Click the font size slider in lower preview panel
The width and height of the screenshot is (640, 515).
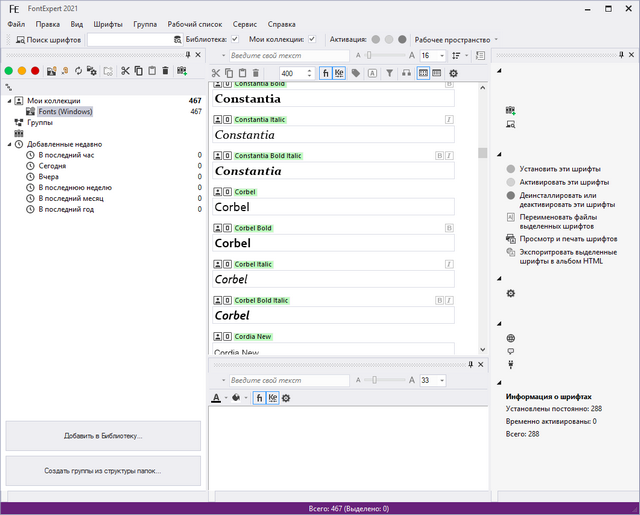[x=374, y=381]
